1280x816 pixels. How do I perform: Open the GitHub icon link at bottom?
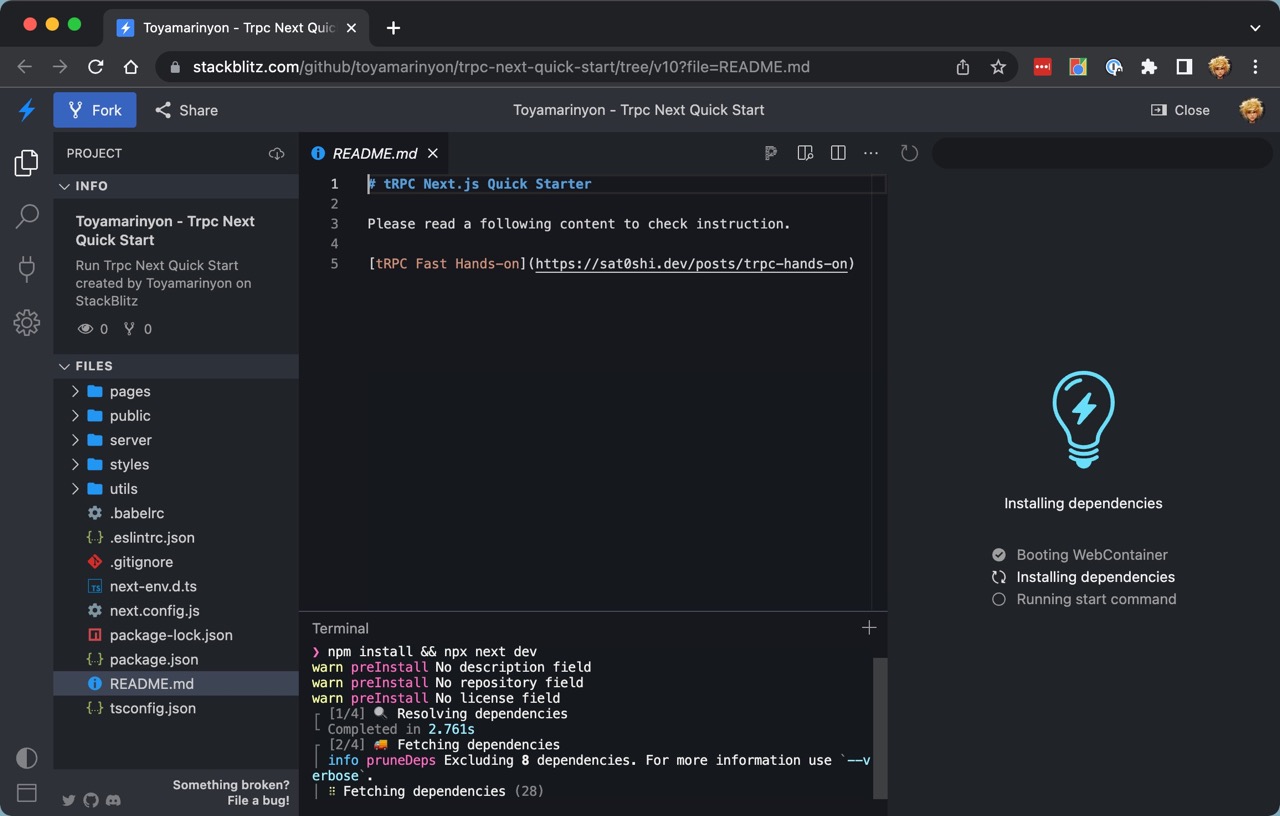click(x=91, y=800)
